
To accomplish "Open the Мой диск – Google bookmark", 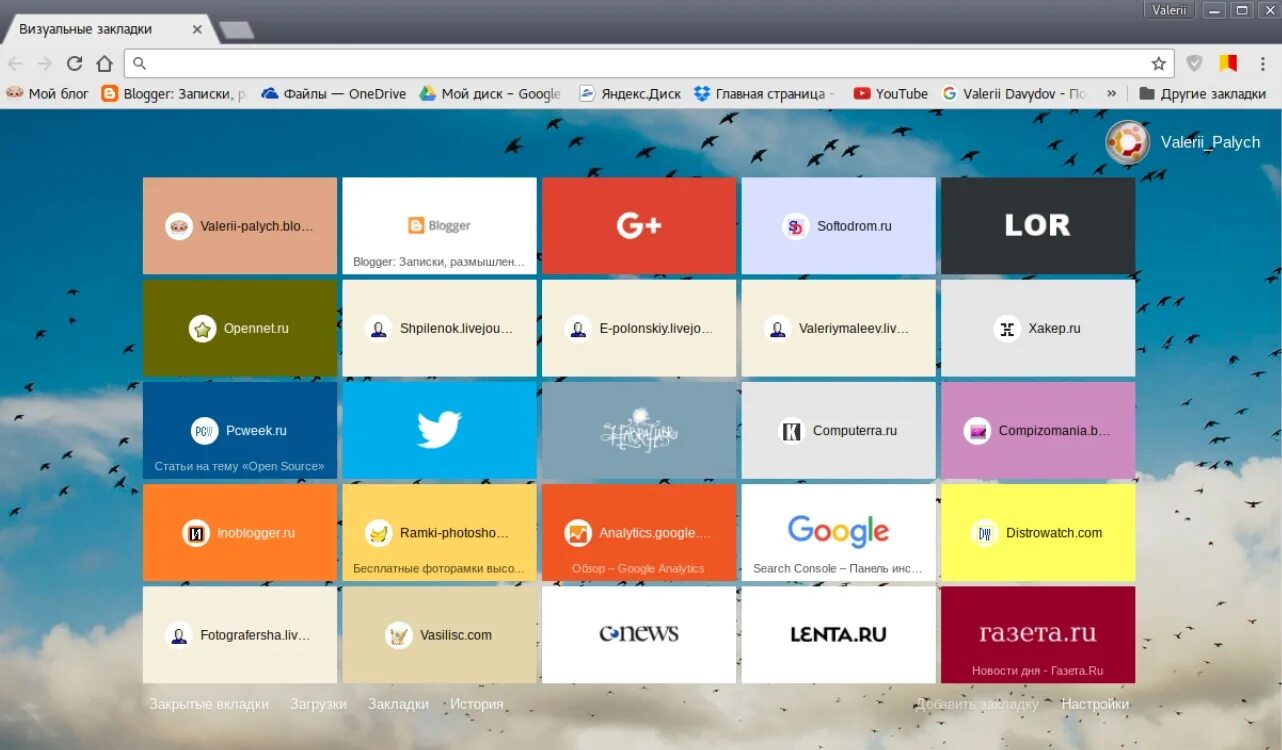I will (490, 93).
